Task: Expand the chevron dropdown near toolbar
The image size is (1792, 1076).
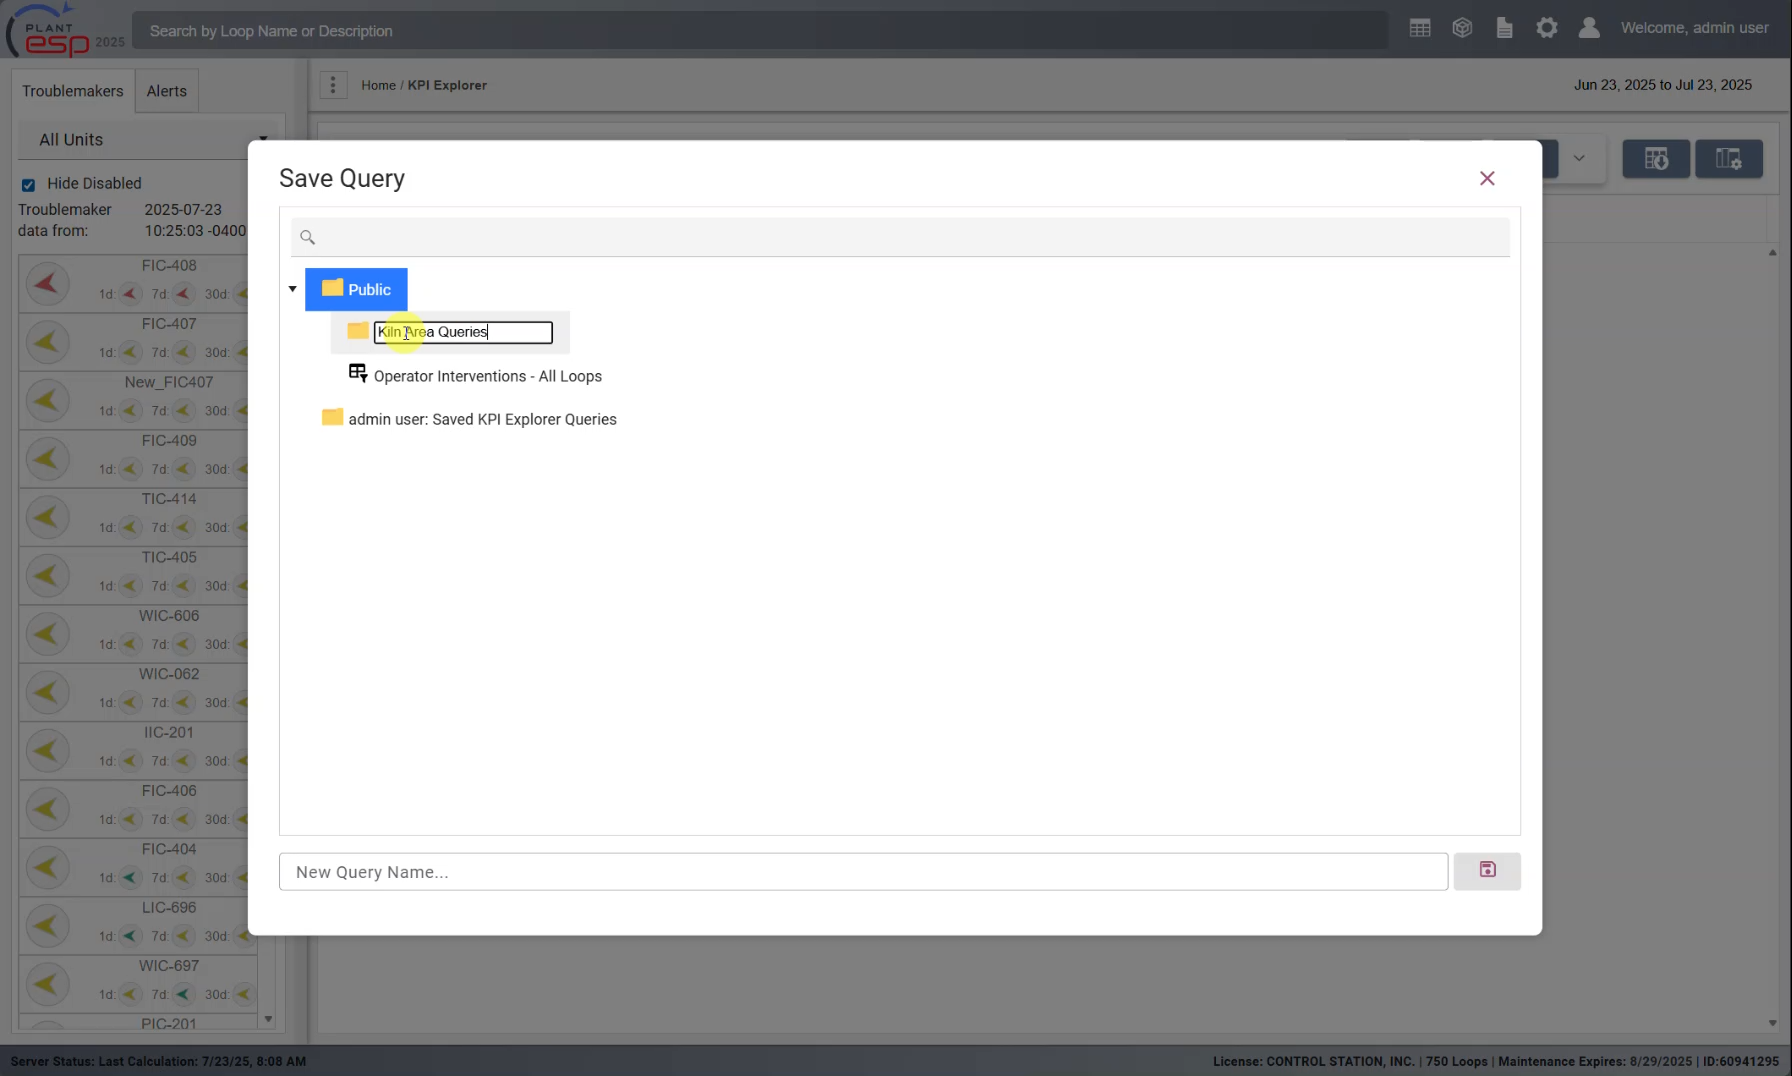Action: pyautogui.click(x=1579, y=158)
